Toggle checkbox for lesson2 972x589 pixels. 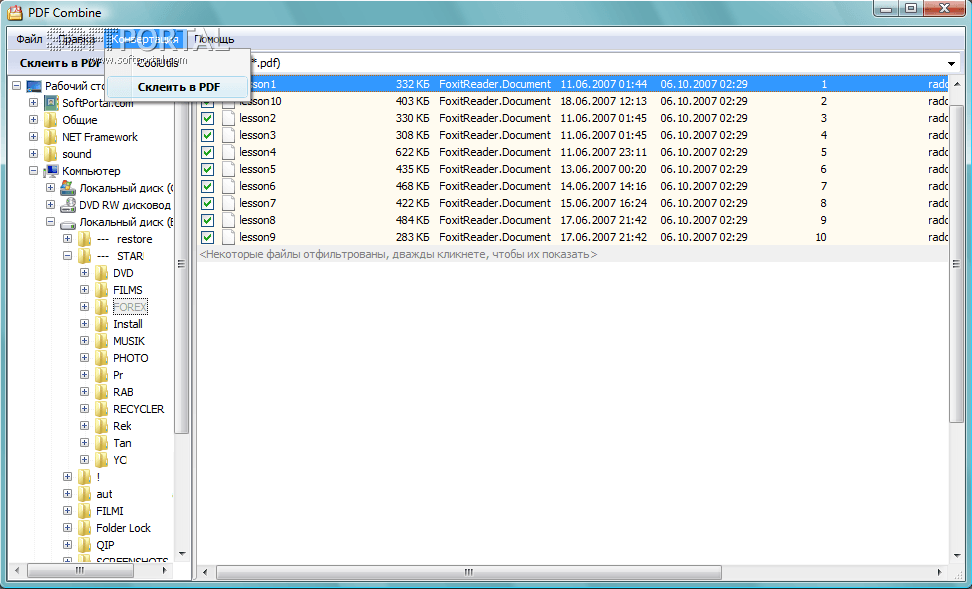pyautogui.click(x=208, y=118)
